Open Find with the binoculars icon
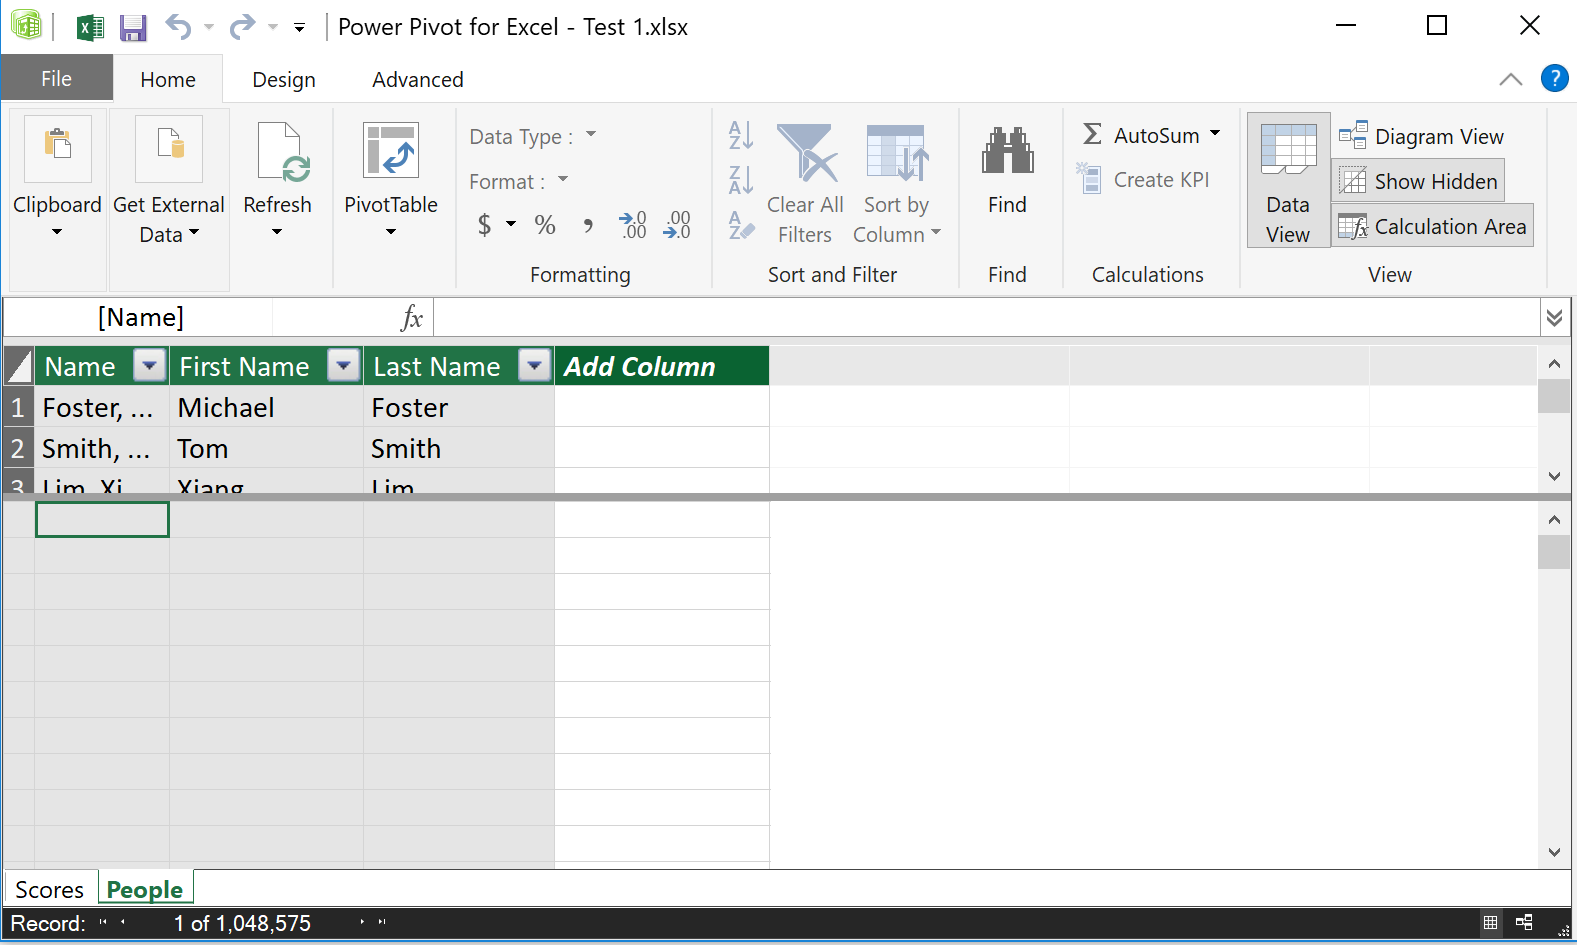 [1007, 151]
